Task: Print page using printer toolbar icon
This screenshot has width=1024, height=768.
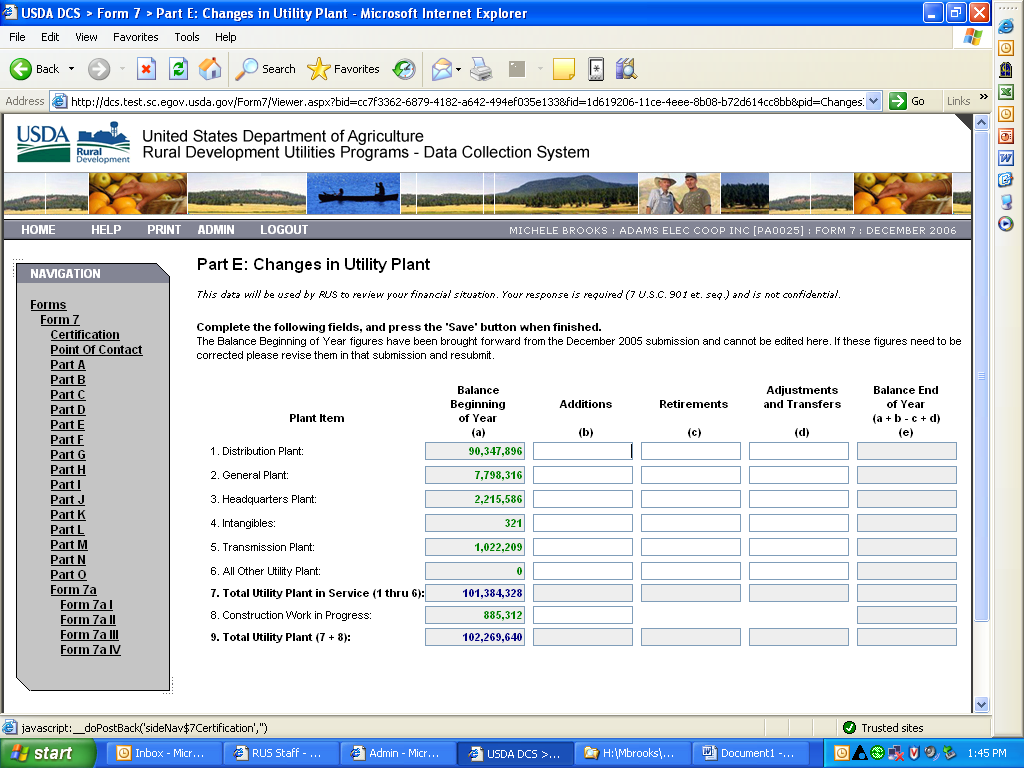Action: tap(481, 69)
